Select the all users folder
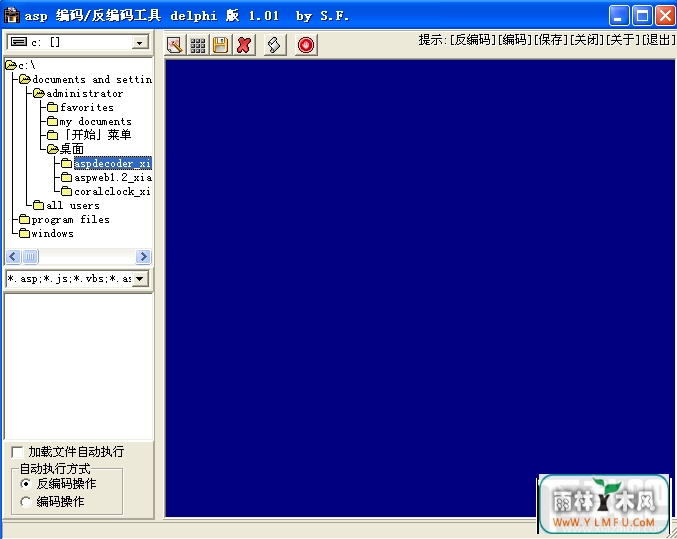The height and width of the screenshot is (539, 677). [66, 205]
